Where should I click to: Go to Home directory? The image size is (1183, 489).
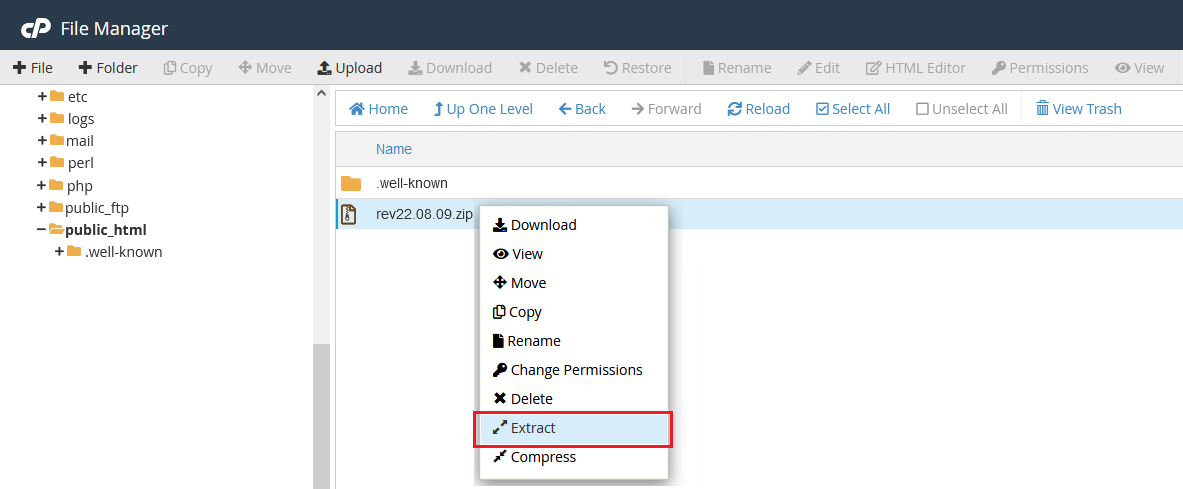point(378,109)
